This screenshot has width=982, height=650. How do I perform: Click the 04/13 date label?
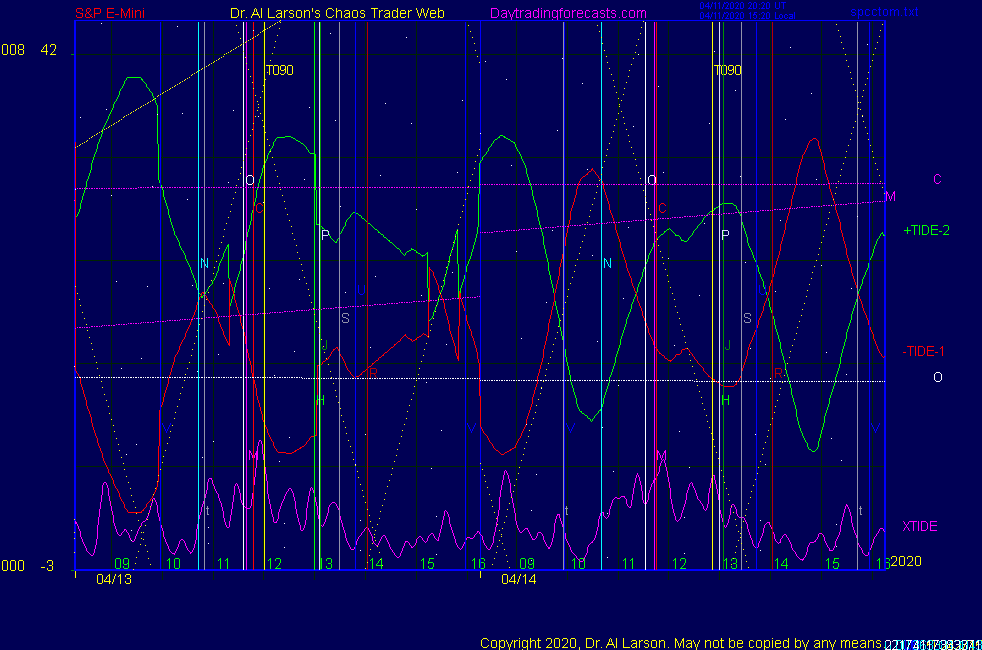(114, 579)
